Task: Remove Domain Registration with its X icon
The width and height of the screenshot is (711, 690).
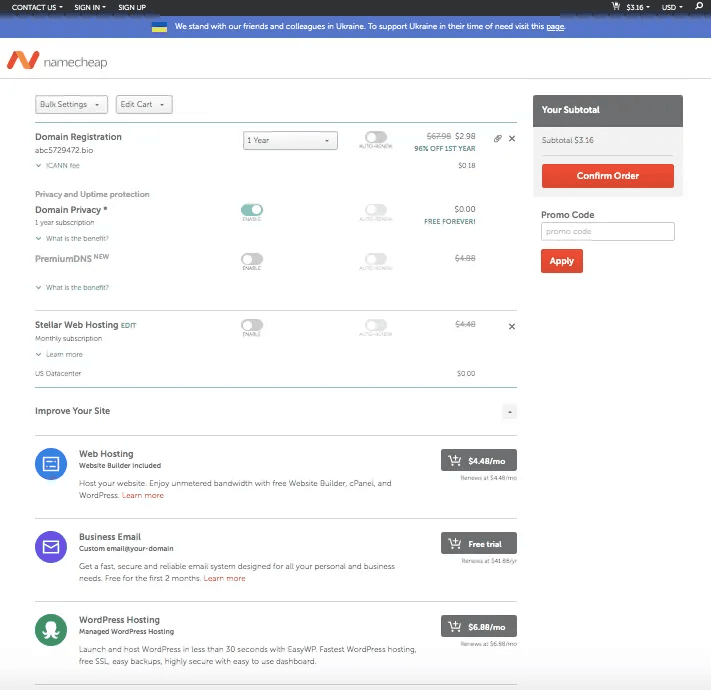Action: click(x=512, y=138)
